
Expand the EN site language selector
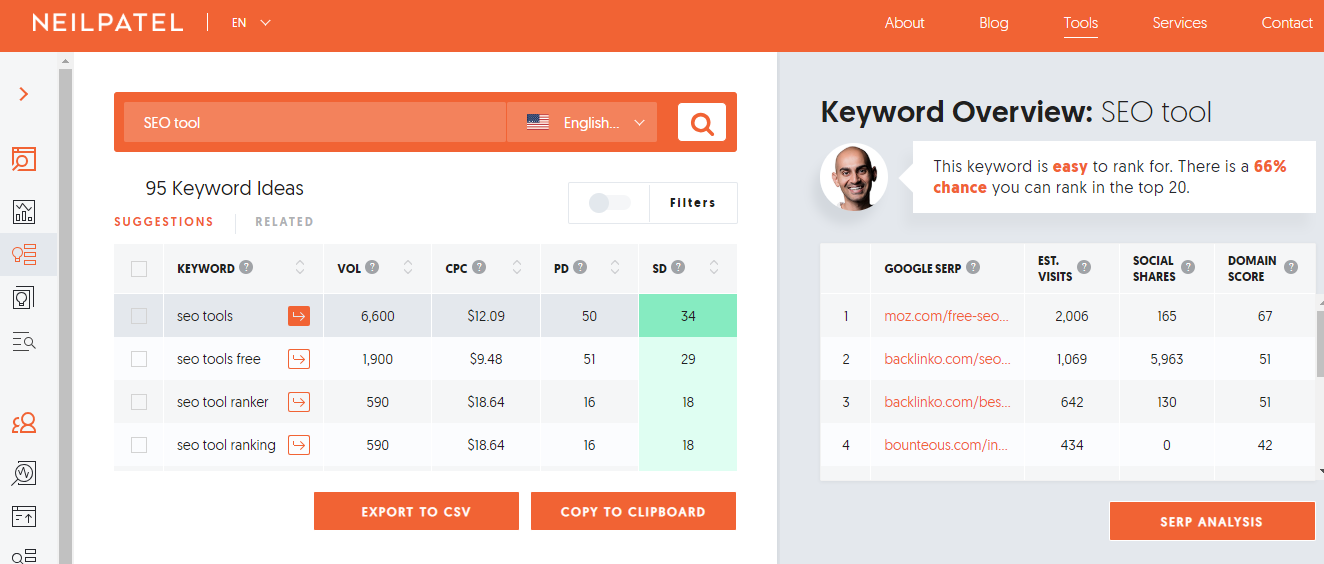[251, 23]
